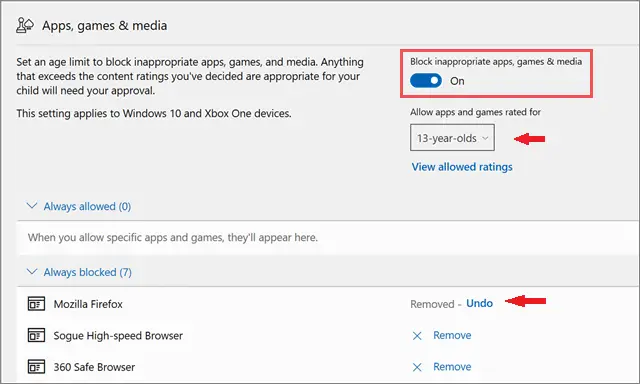This screenshot has width=640, height=384.
Task: Click the 'Allow apps and games rated for' label
Action: tap(475, 112)
